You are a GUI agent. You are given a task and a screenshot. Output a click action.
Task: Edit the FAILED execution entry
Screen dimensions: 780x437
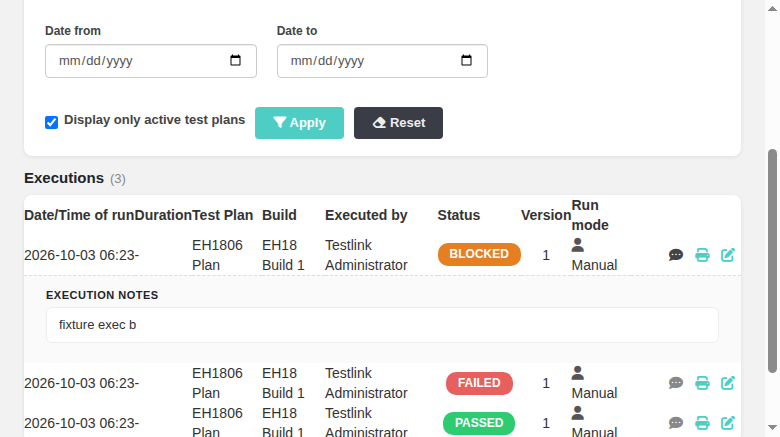(728, 383)
